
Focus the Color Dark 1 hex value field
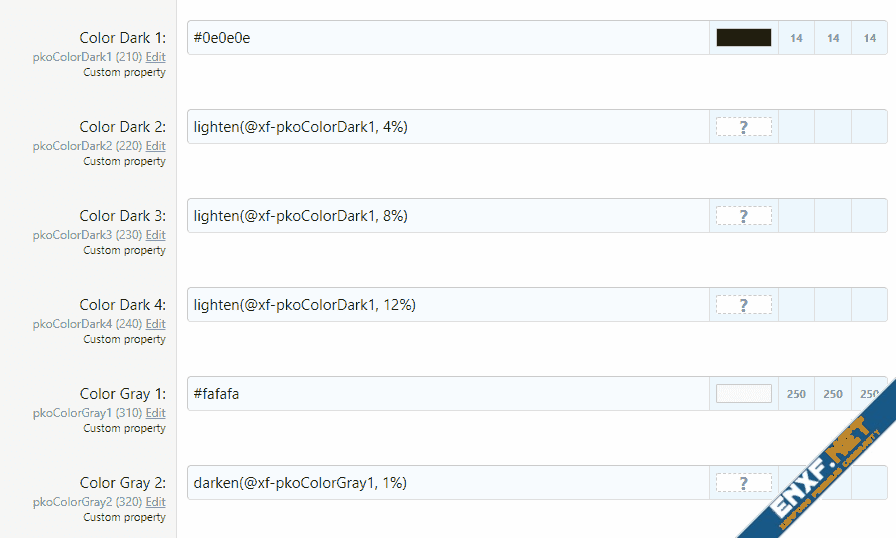click(448, 38)
